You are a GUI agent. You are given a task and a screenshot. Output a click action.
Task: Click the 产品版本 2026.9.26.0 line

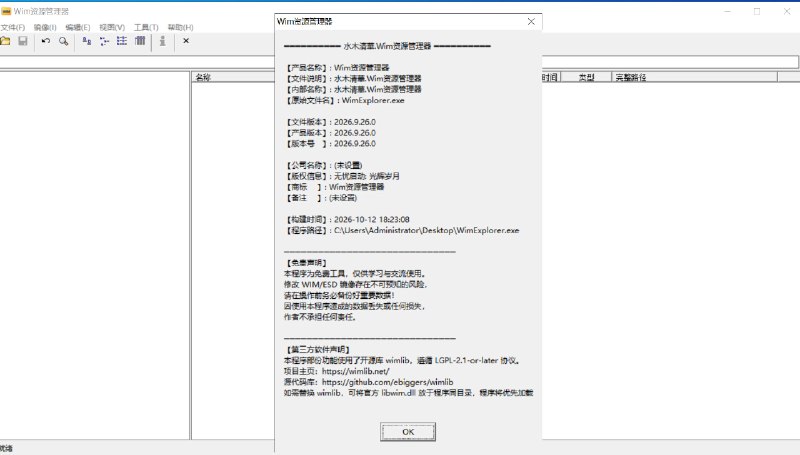coord(330,133)
